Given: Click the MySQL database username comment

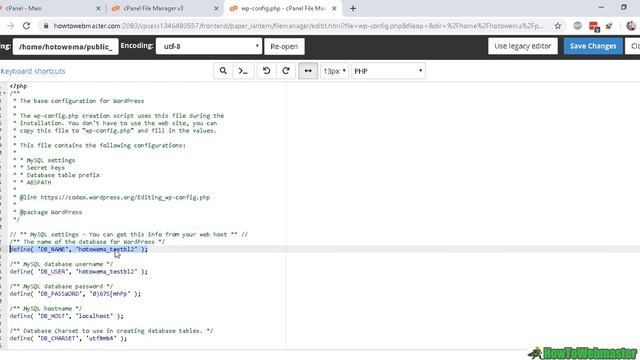Looking at the screenshot, I should click(61, 264).
